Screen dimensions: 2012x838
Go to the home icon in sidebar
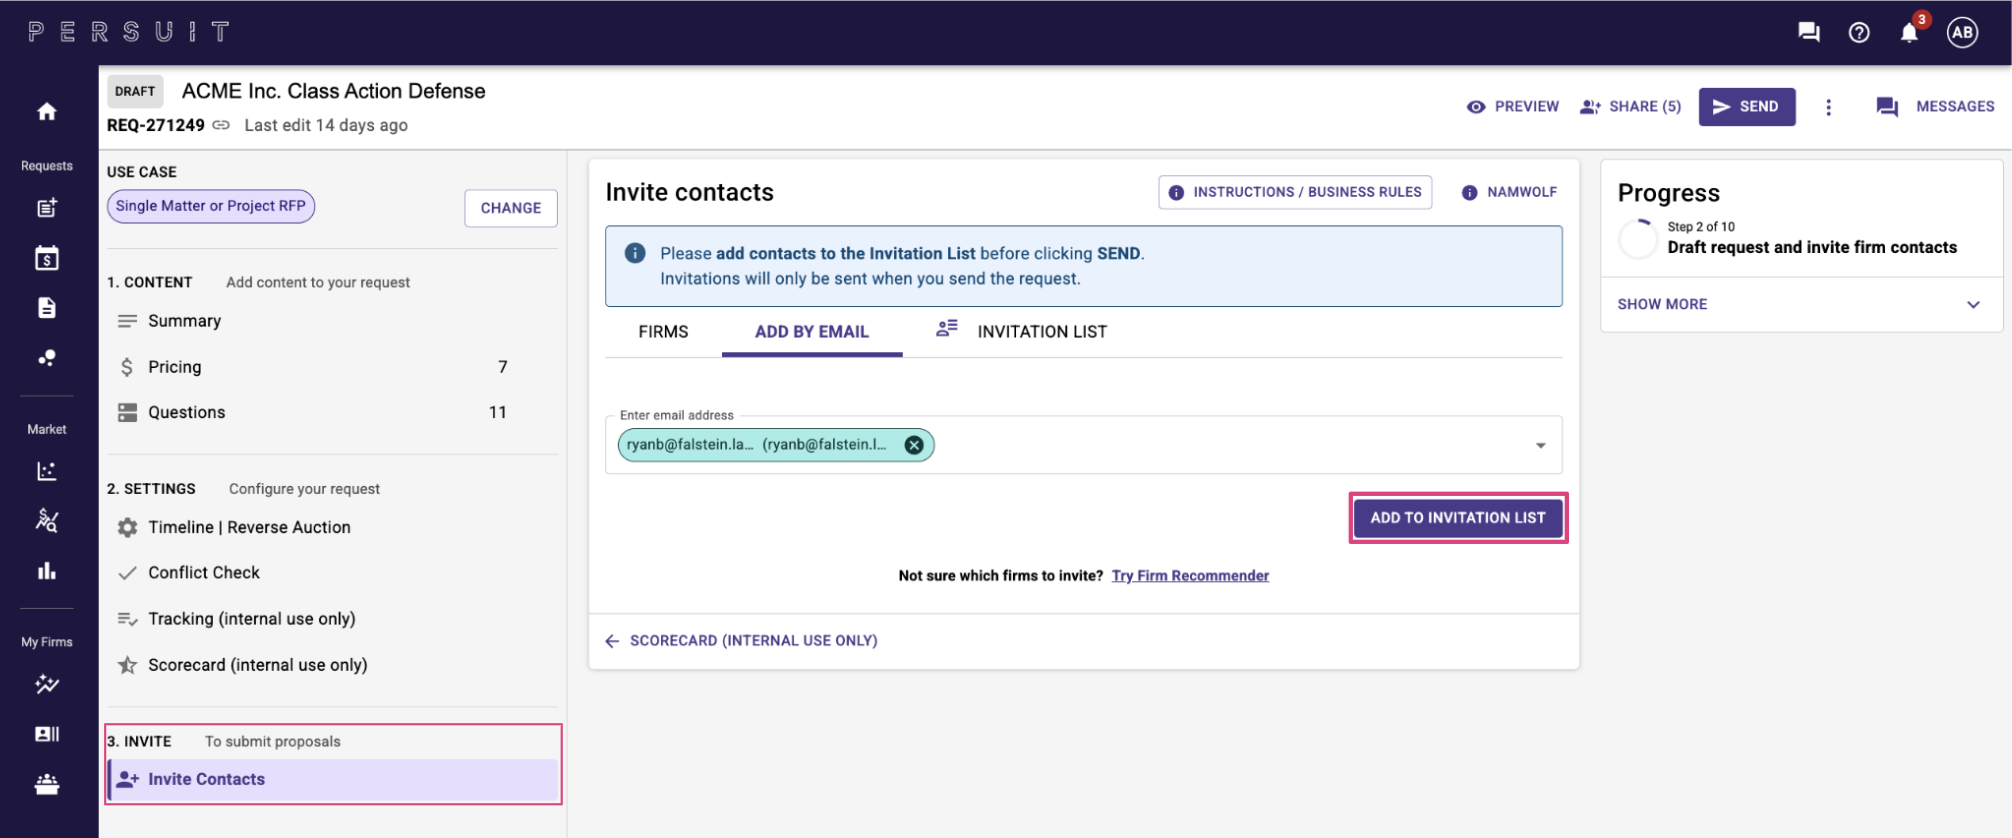tap(47, 111)
